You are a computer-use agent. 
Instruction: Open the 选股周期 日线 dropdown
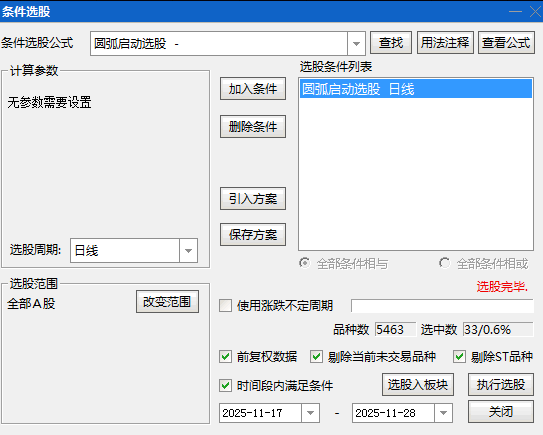[188, 250]
